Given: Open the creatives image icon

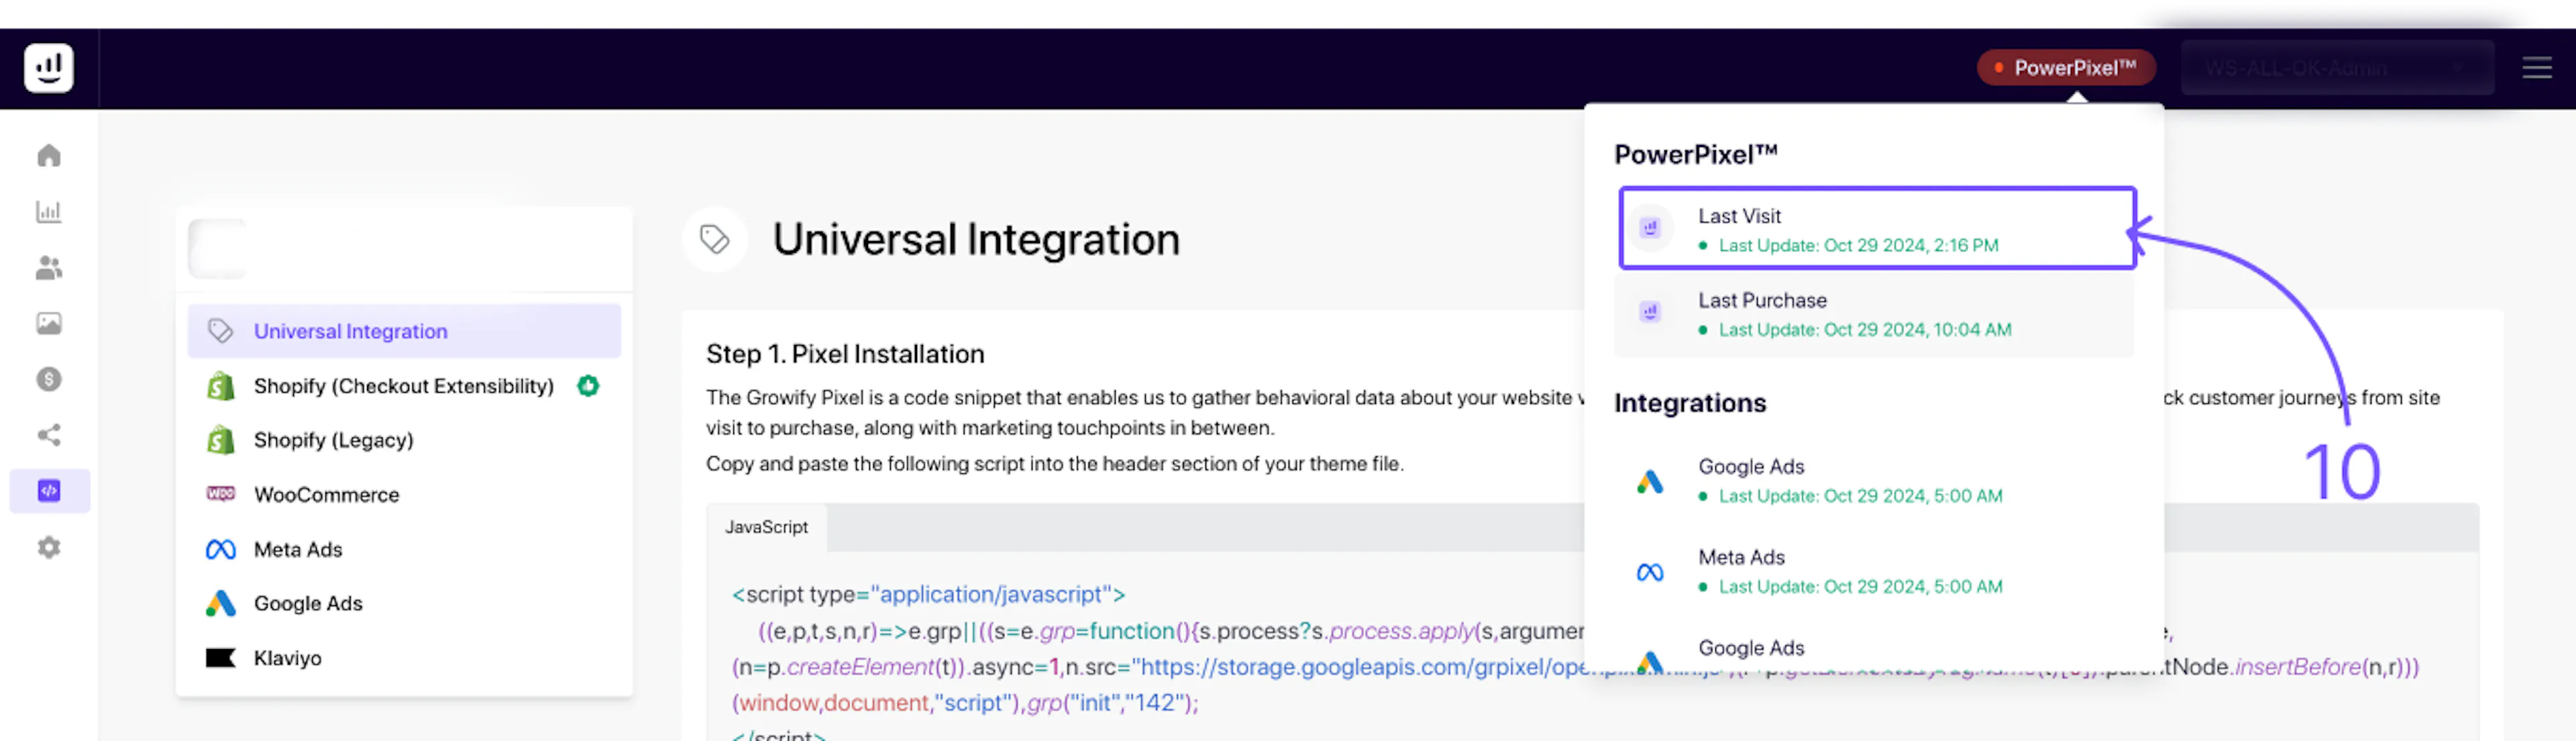Looking at the screenshot, I should point(48,323).
